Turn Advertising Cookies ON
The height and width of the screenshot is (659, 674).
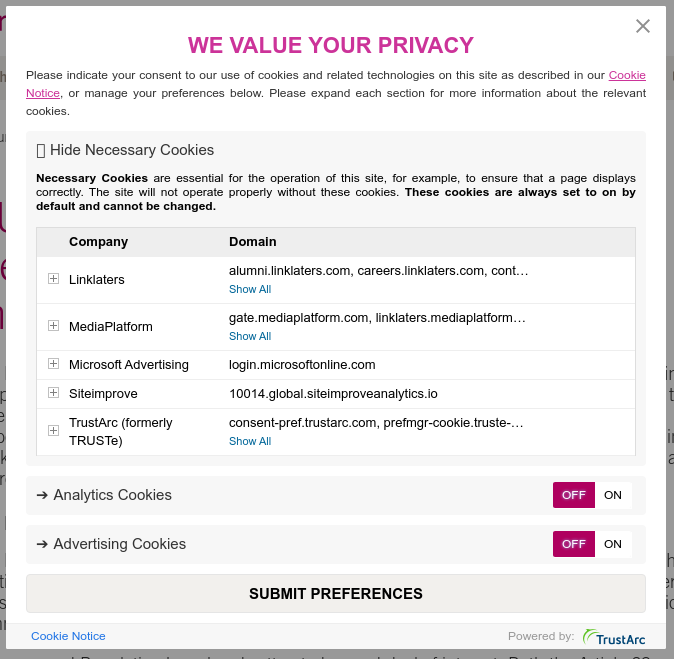(x=613, y=544)
